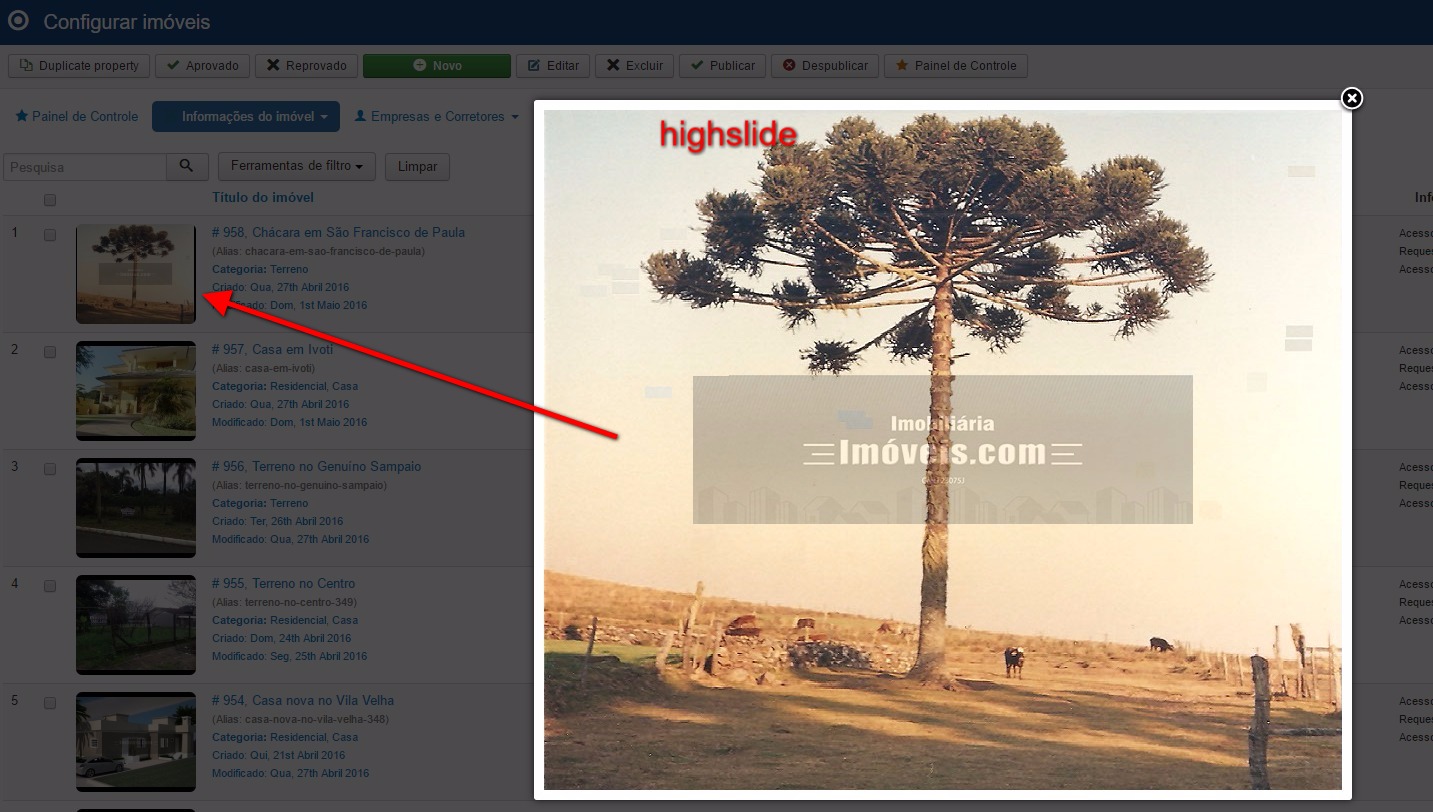Open the Painel de Controle submenu tab
Viewport: 1433px width, 812px height.
(77, 117)
